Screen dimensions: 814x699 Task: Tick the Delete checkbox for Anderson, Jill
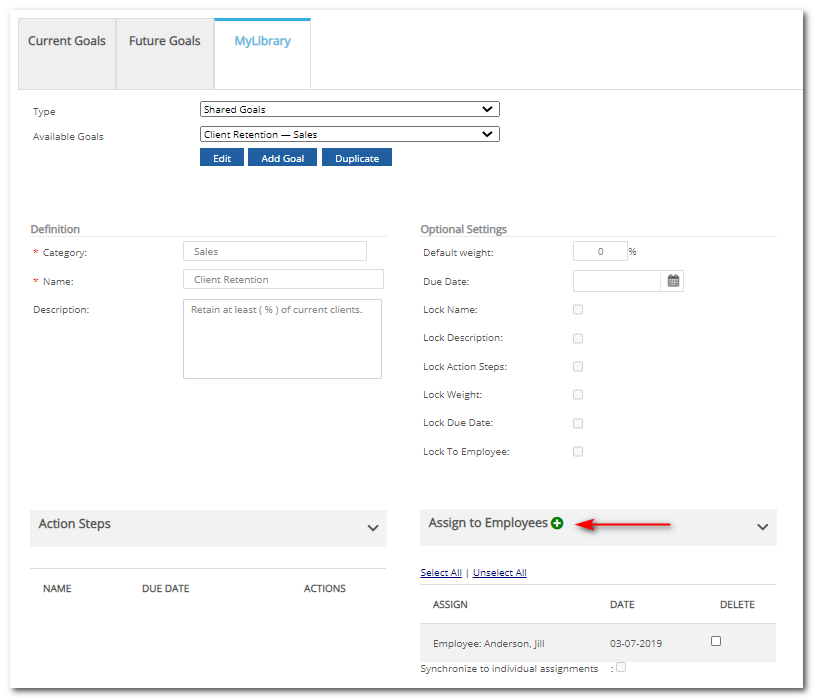point(716,641)
